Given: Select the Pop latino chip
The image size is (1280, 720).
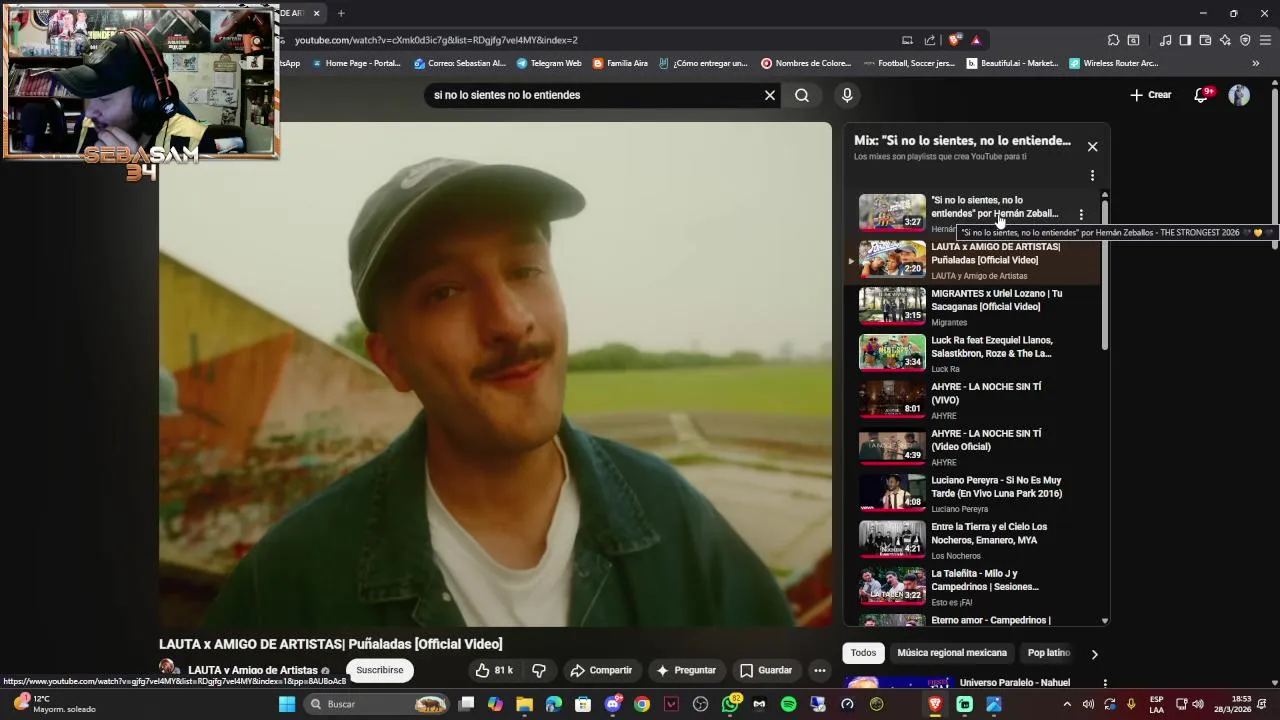Looking at the screenshot, I should (x=1048, y=653).
